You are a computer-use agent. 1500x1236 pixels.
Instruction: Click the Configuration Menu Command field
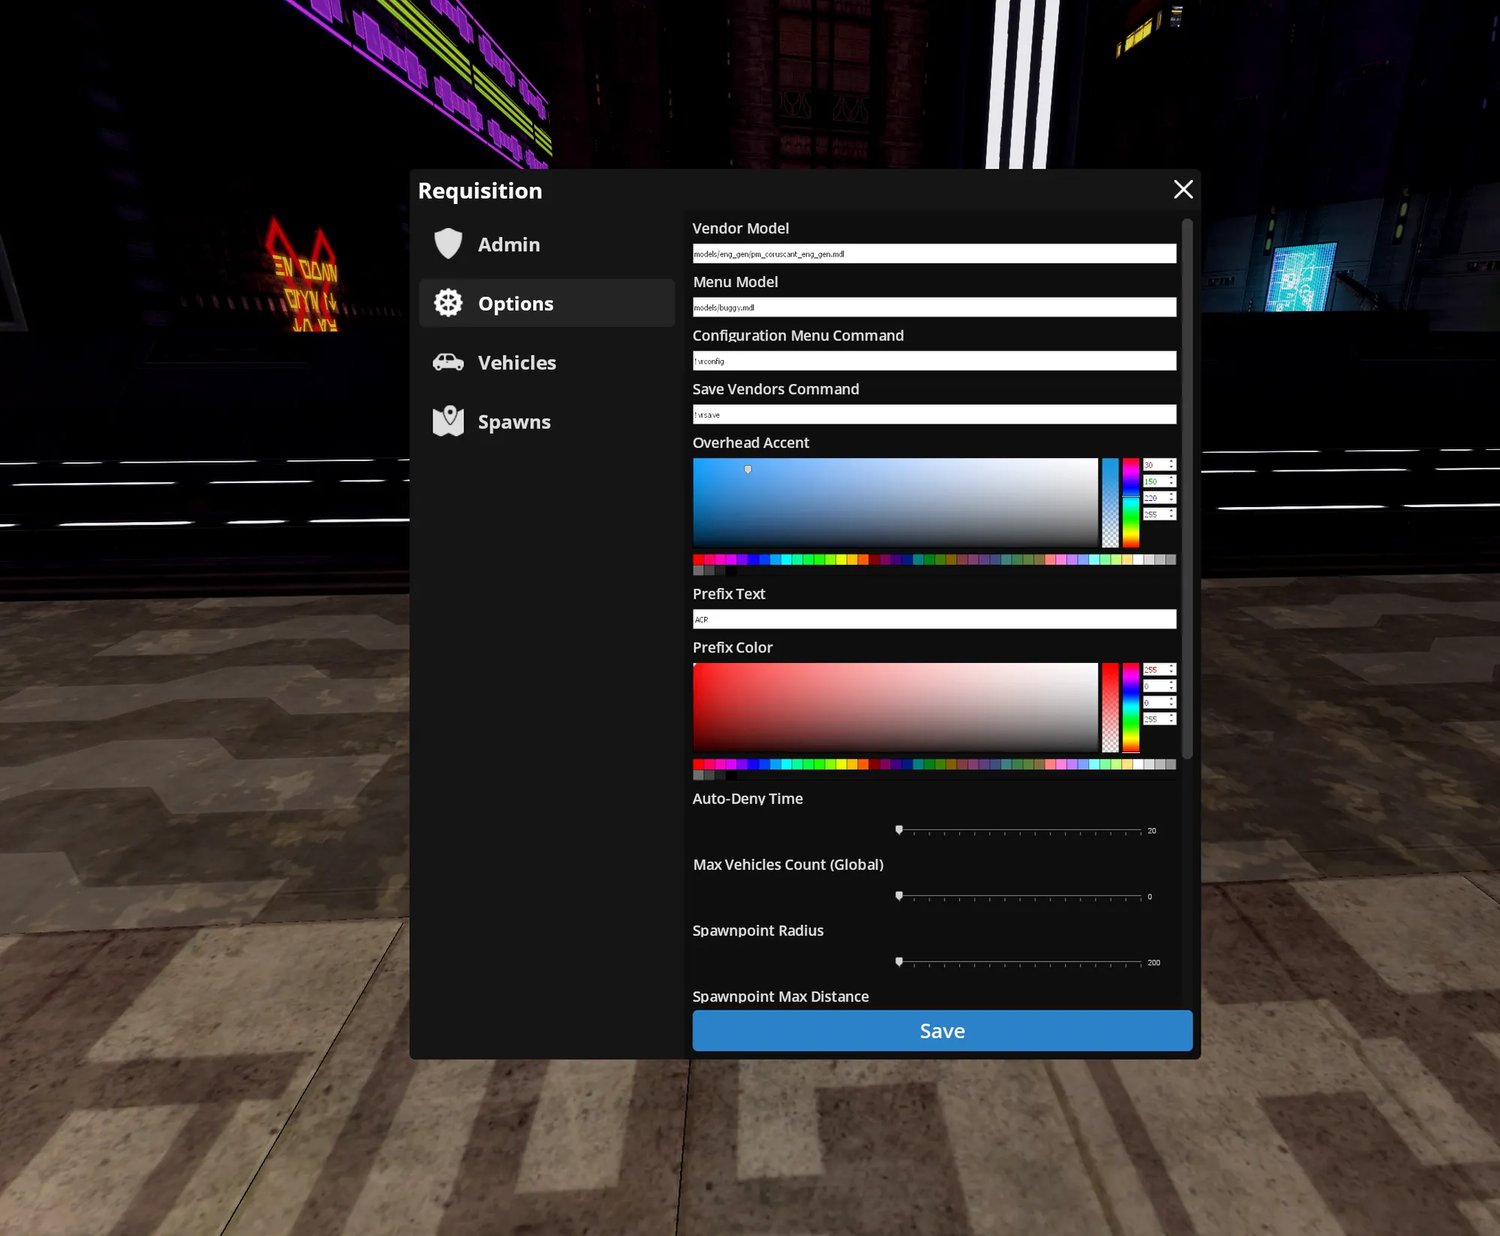pos(934,361)
